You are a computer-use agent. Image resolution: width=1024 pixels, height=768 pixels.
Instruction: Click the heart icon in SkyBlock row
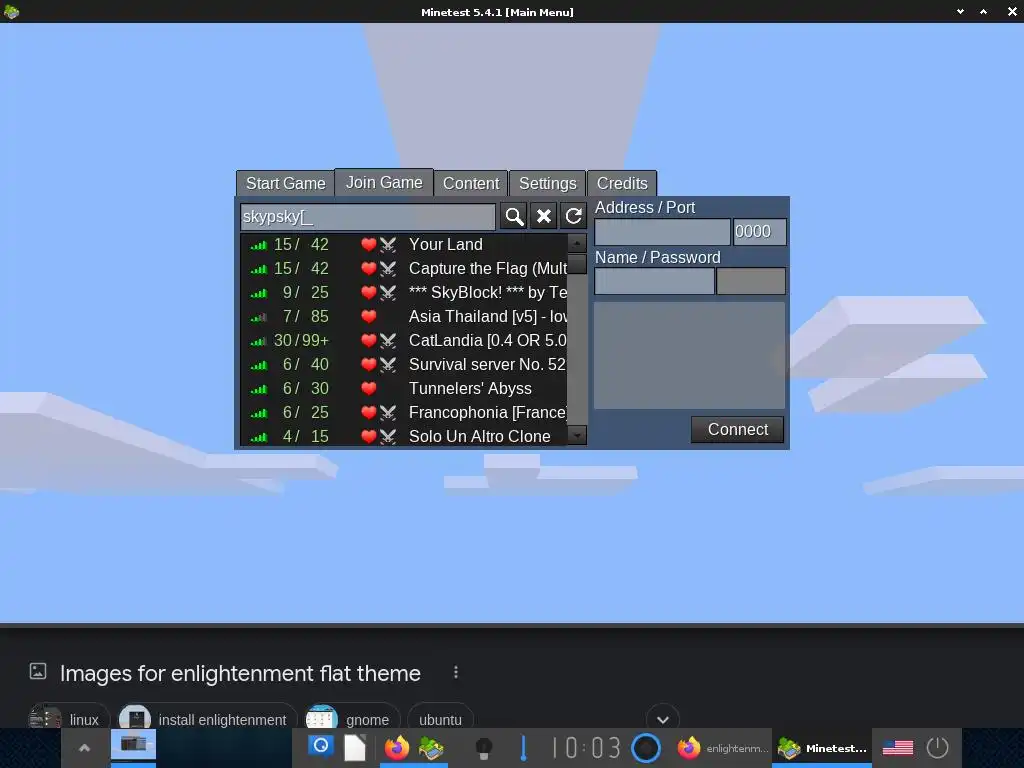(x=368, y=293)
